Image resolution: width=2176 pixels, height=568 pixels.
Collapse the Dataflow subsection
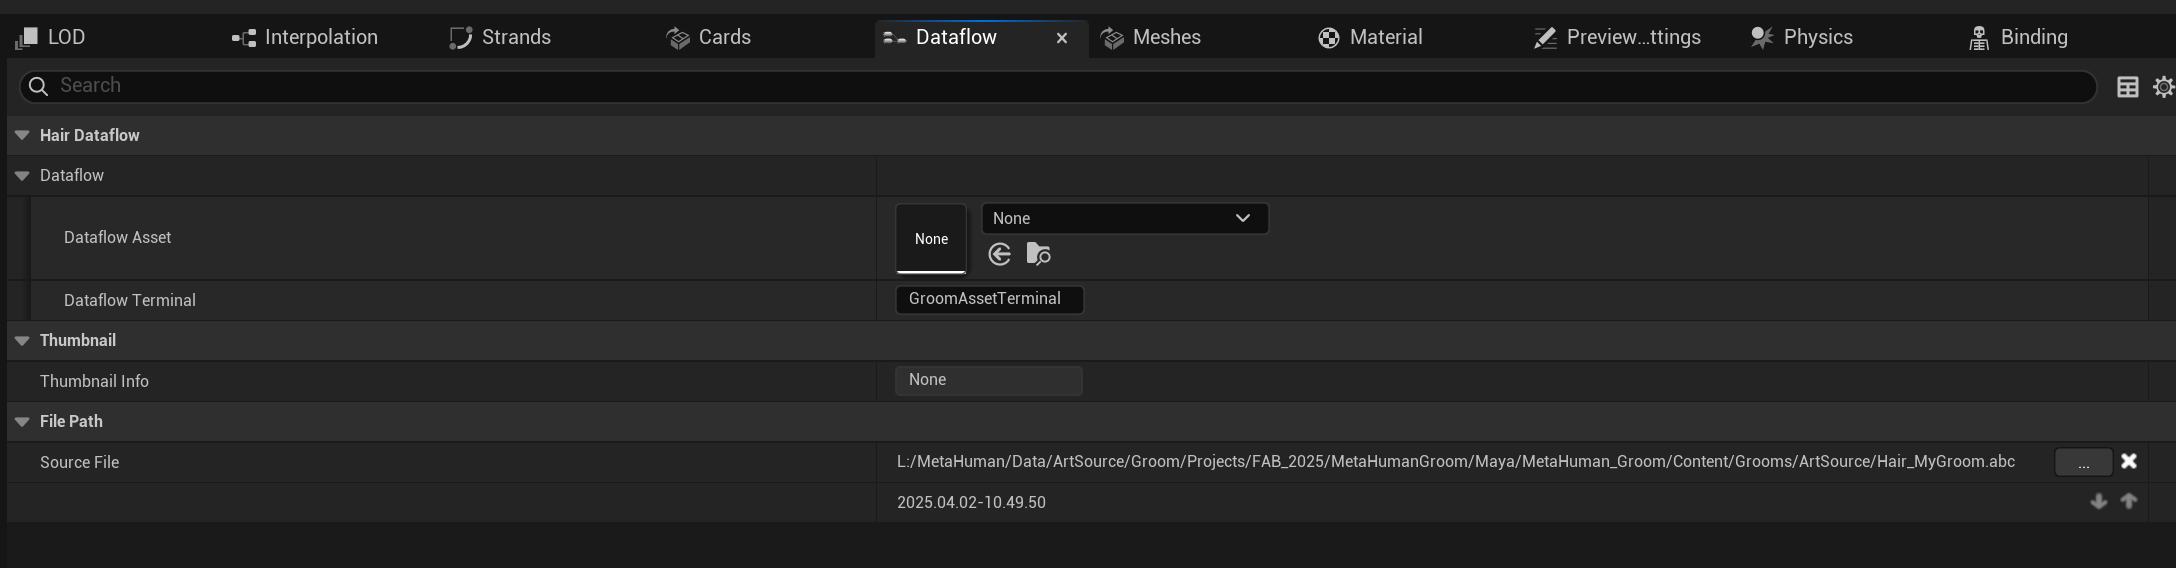point(22,176)
